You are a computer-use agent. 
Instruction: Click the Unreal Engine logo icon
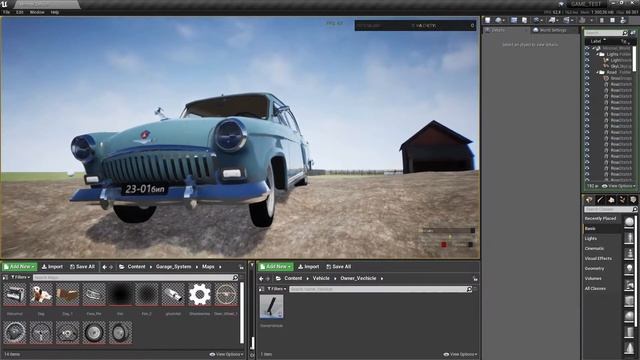pyautogui.click(x=4, y=4)
